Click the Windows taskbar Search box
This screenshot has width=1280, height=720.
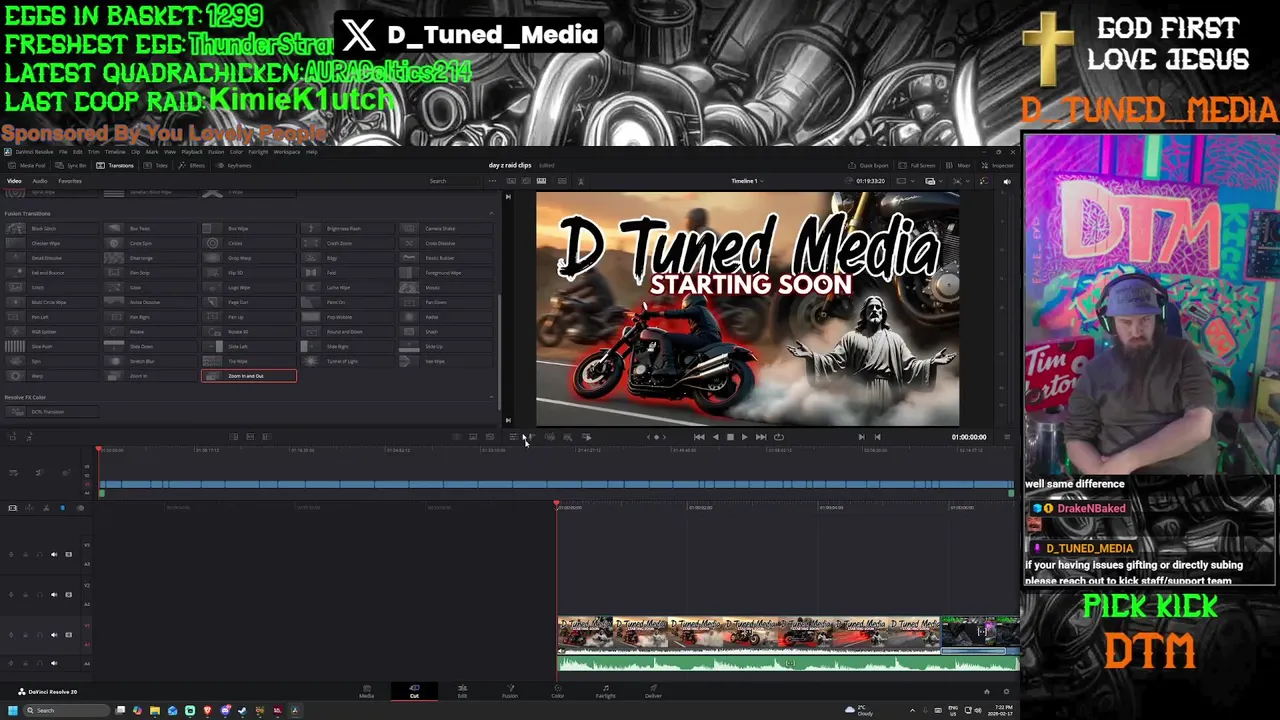point(68,711)
